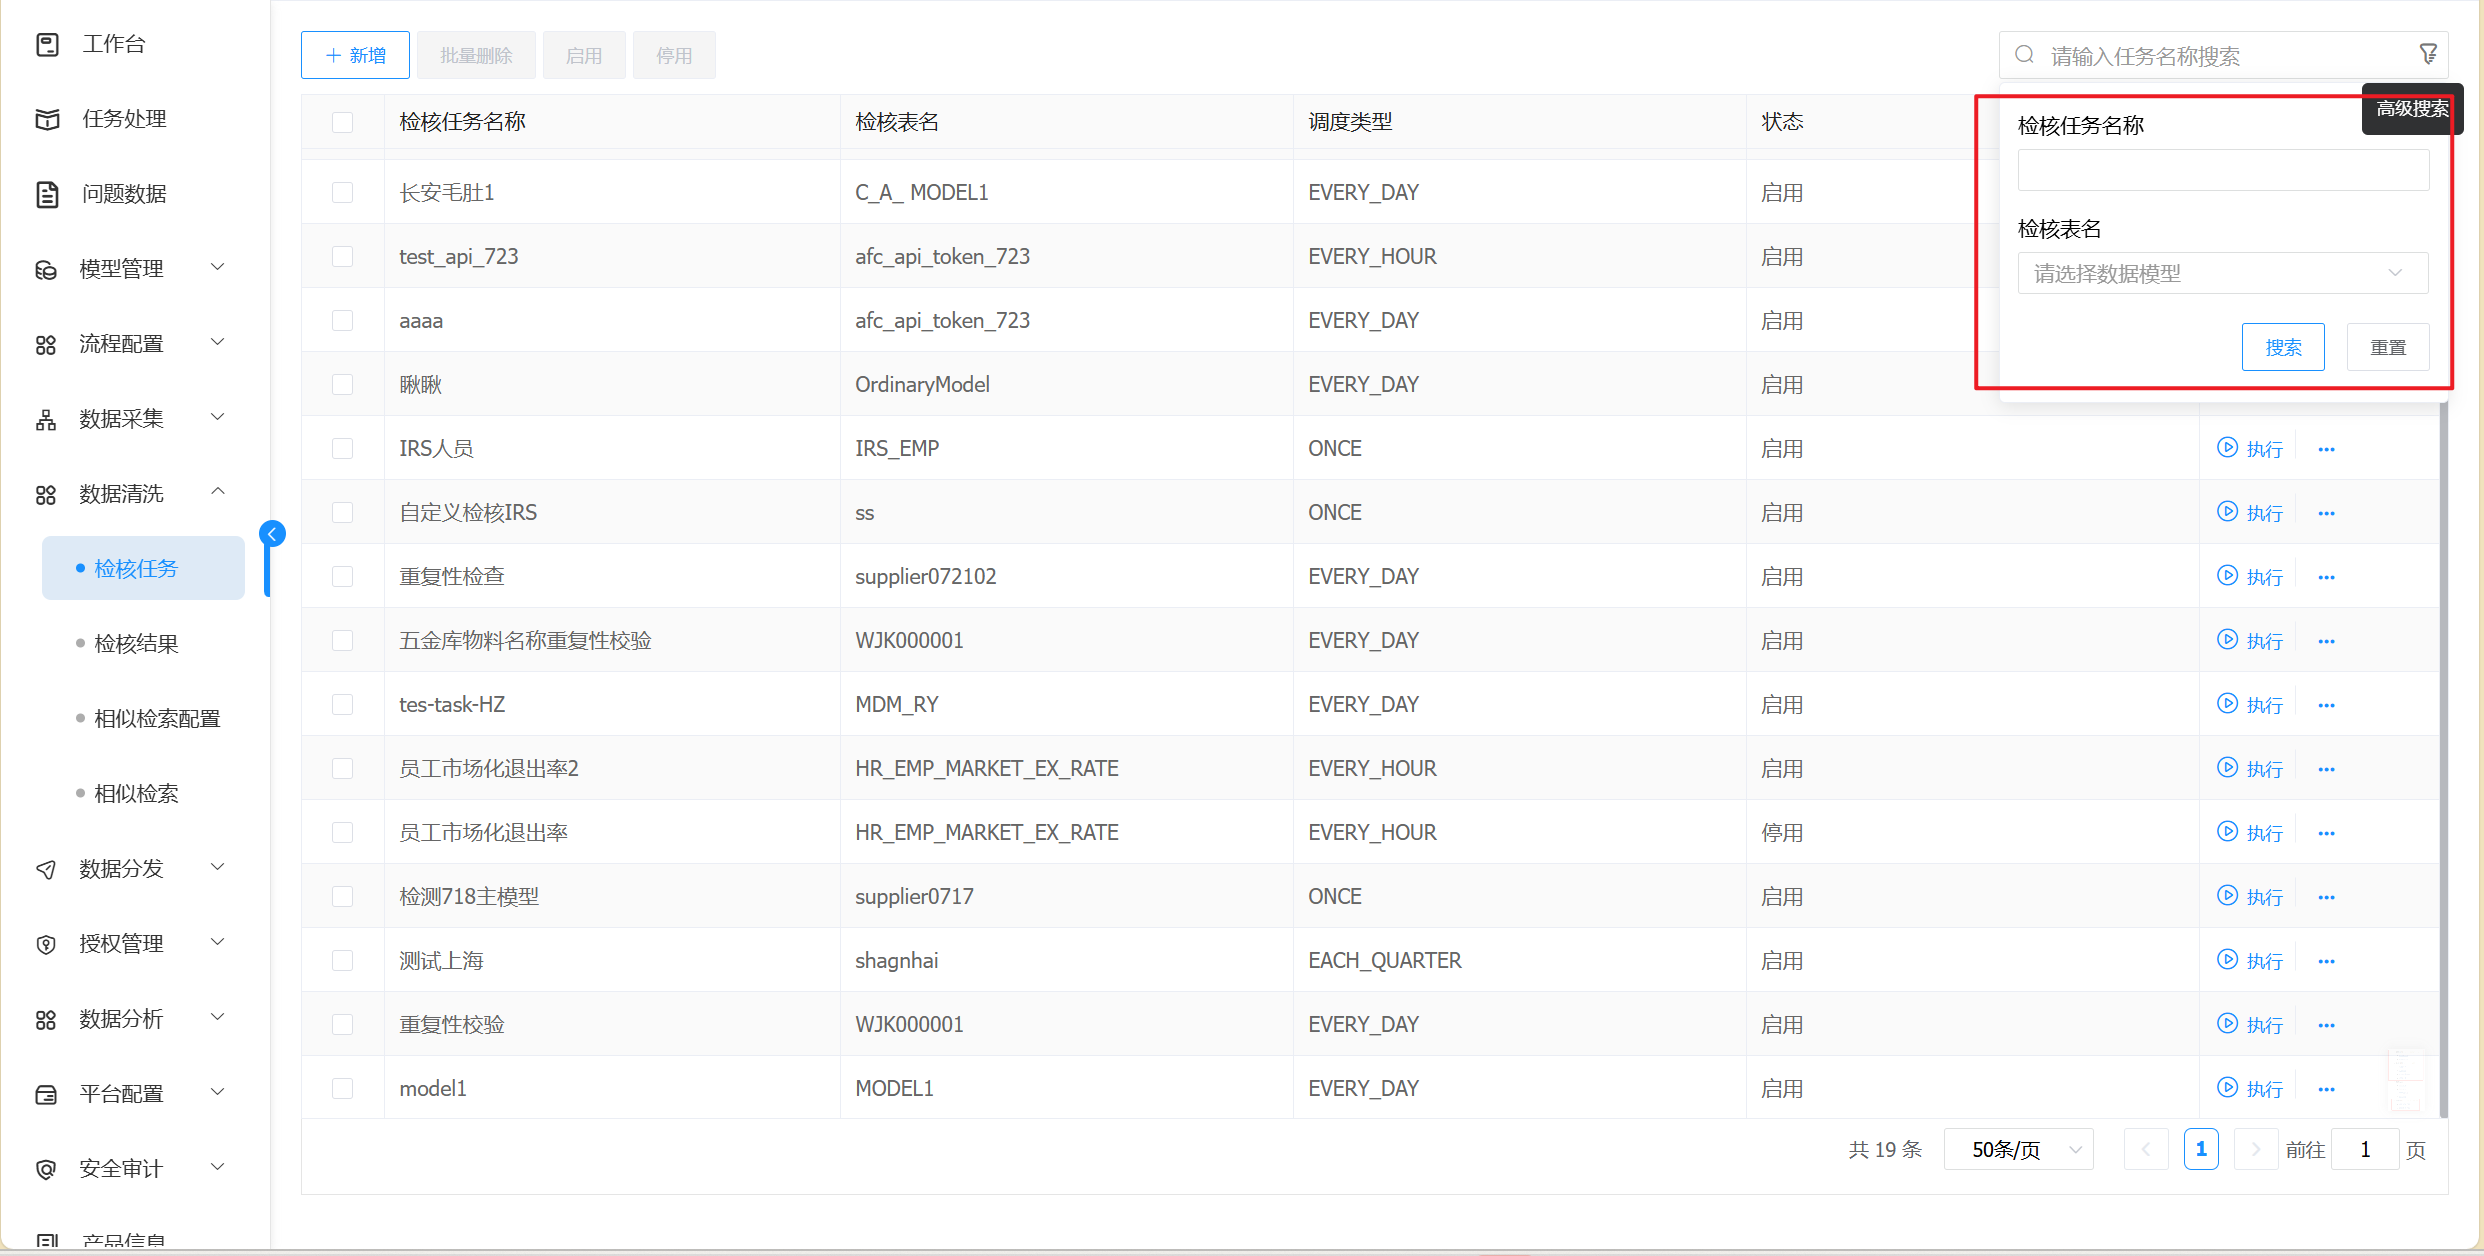
Task: Open the 50条/页 page size dropdown
Action: coord(2018,1149)
